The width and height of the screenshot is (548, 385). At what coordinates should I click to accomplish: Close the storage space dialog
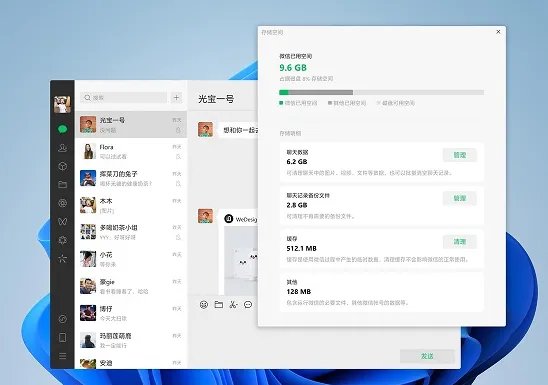498,32
